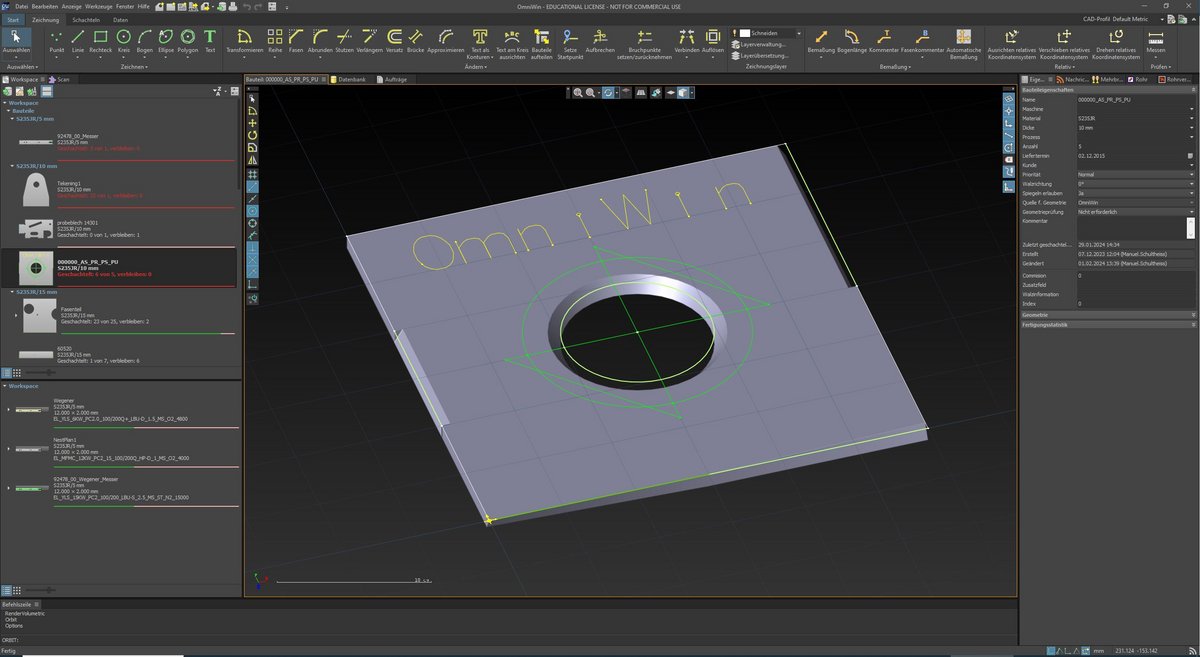This screenshot has width=1200, height=657.
Task: Click Setze Startpunkt tool
Action: (x=570, y=44)
